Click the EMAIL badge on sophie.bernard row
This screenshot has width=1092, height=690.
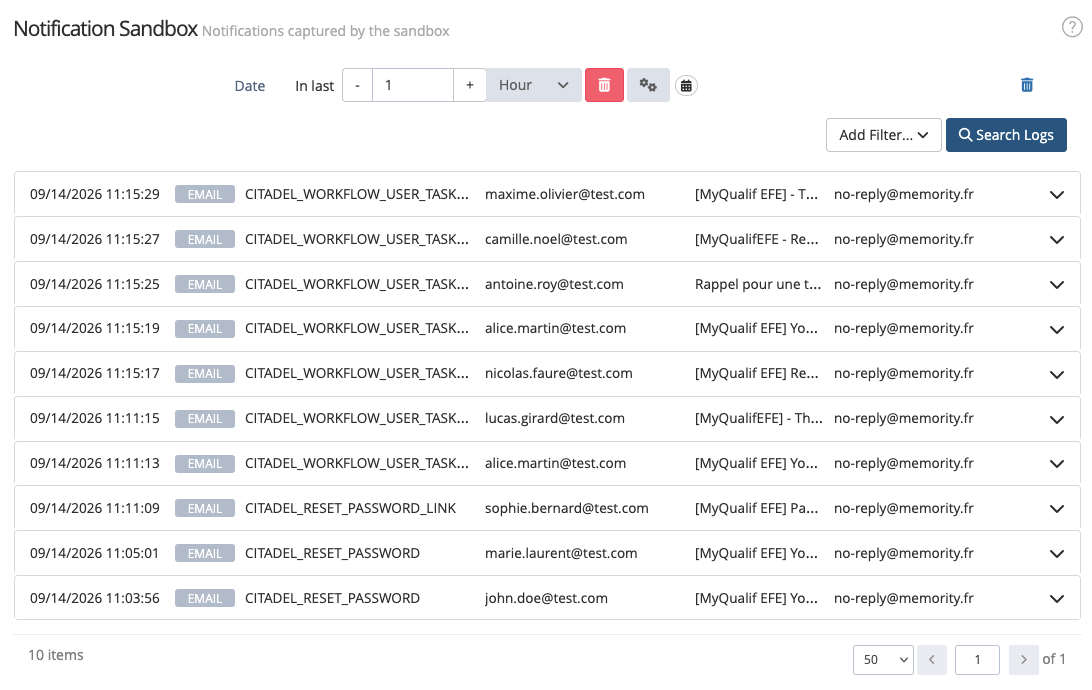tap(205, 508)
